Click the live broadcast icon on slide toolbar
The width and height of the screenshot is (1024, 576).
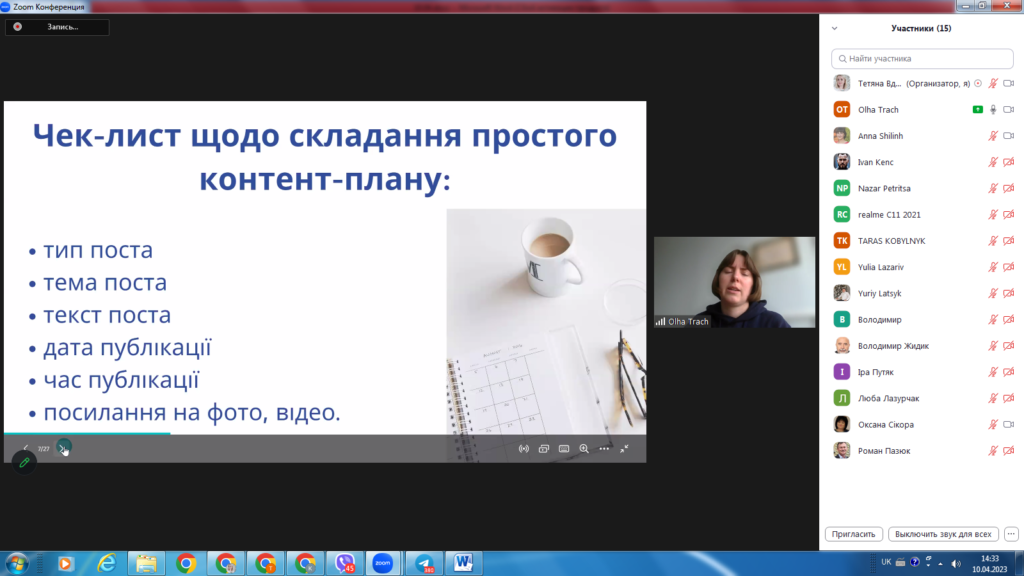point(523,449)
